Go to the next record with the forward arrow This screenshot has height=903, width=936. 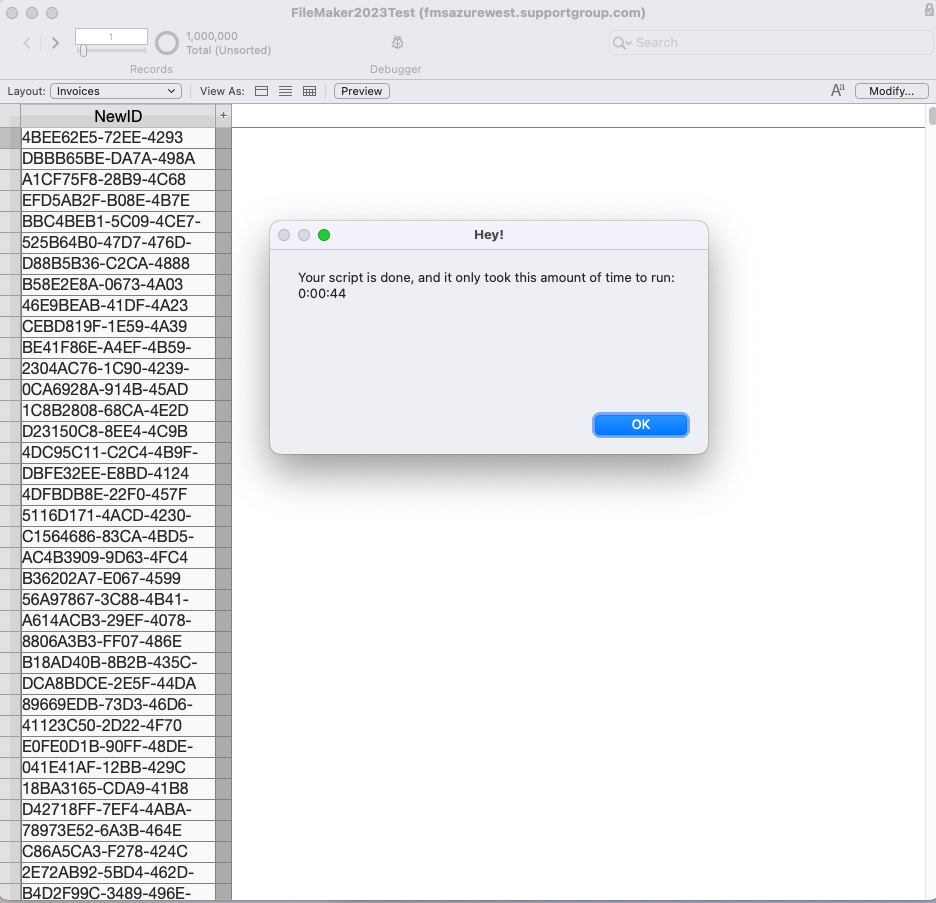(x=54, y=42)
